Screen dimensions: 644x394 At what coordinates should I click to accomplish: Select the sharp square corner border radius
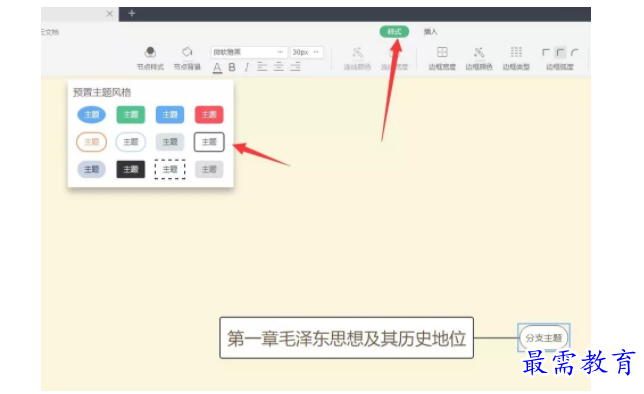pos(546,53)
